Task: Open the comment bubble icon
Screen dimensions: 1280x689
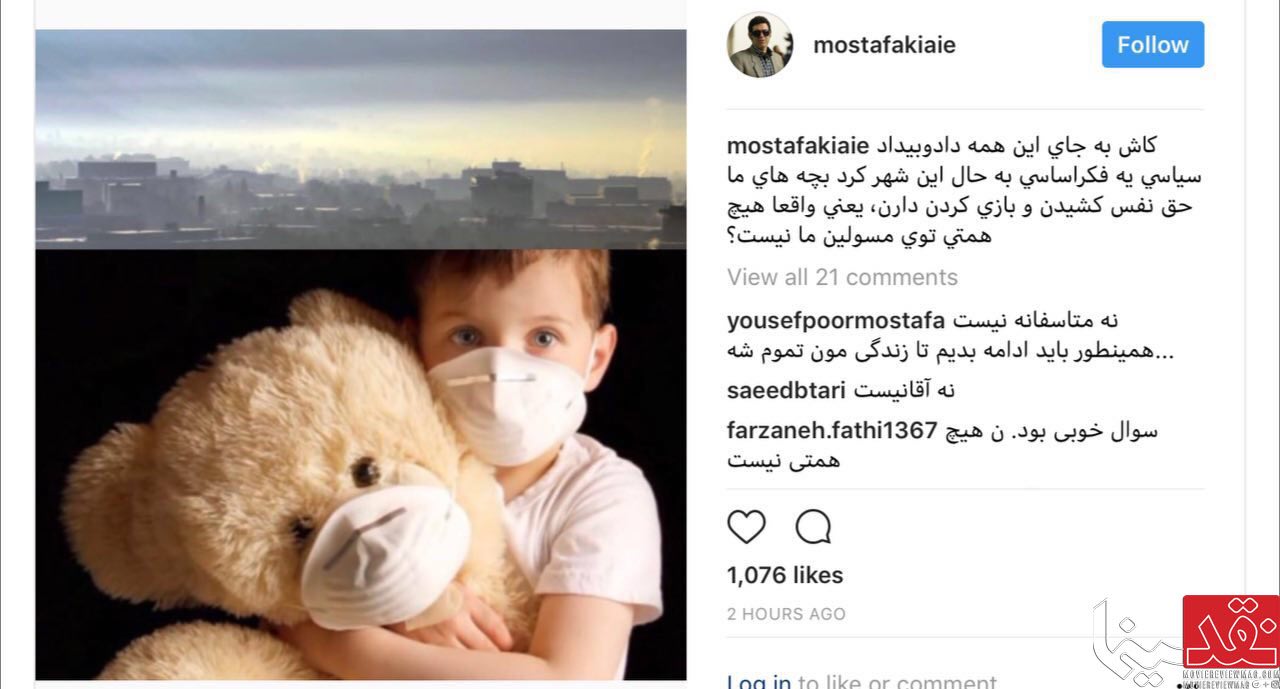Action: point(813,527)
